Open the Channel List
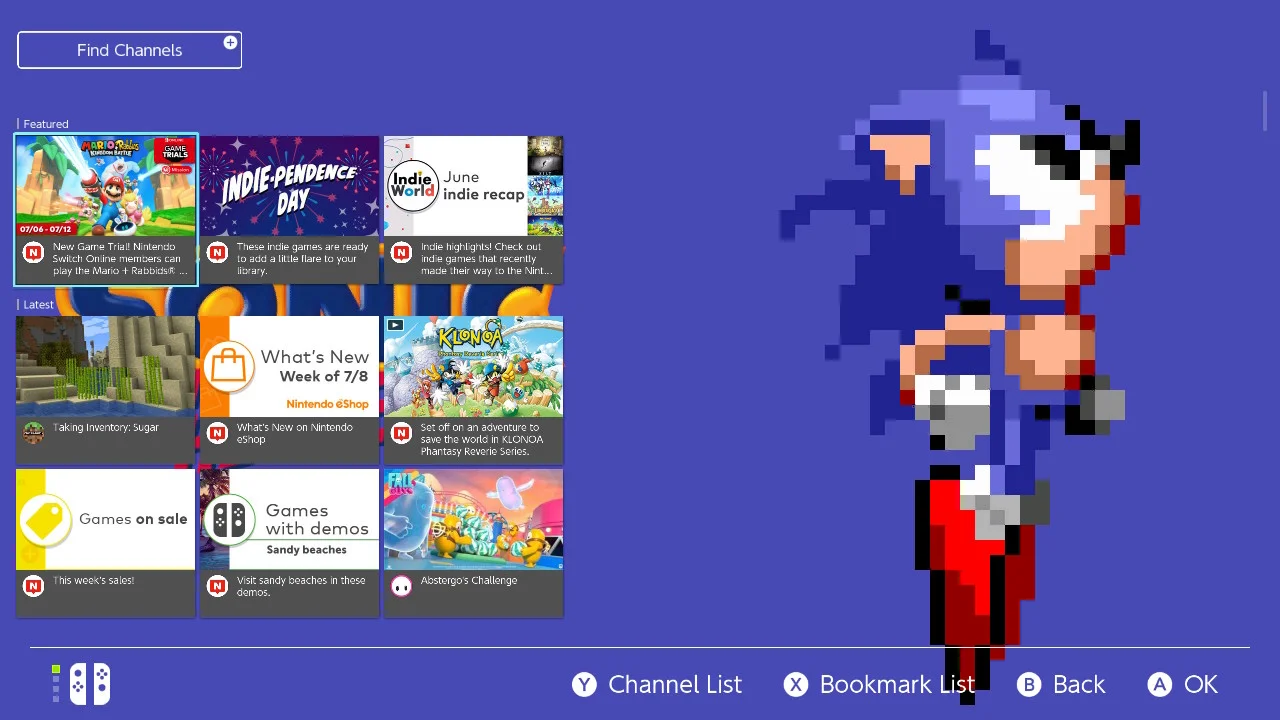 point(675,684)
